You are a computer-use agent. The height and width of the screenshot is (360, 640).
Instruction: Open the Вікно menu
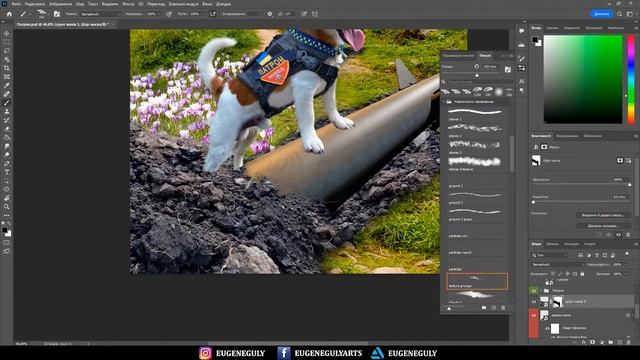click(207, 4)
